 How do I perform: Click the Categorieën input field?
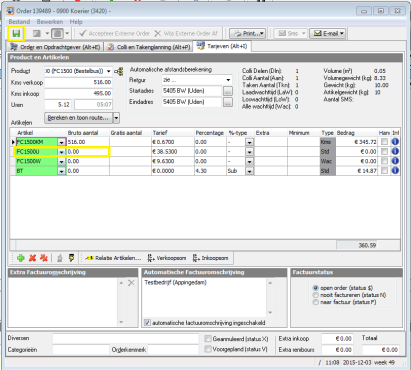point(81,350)
